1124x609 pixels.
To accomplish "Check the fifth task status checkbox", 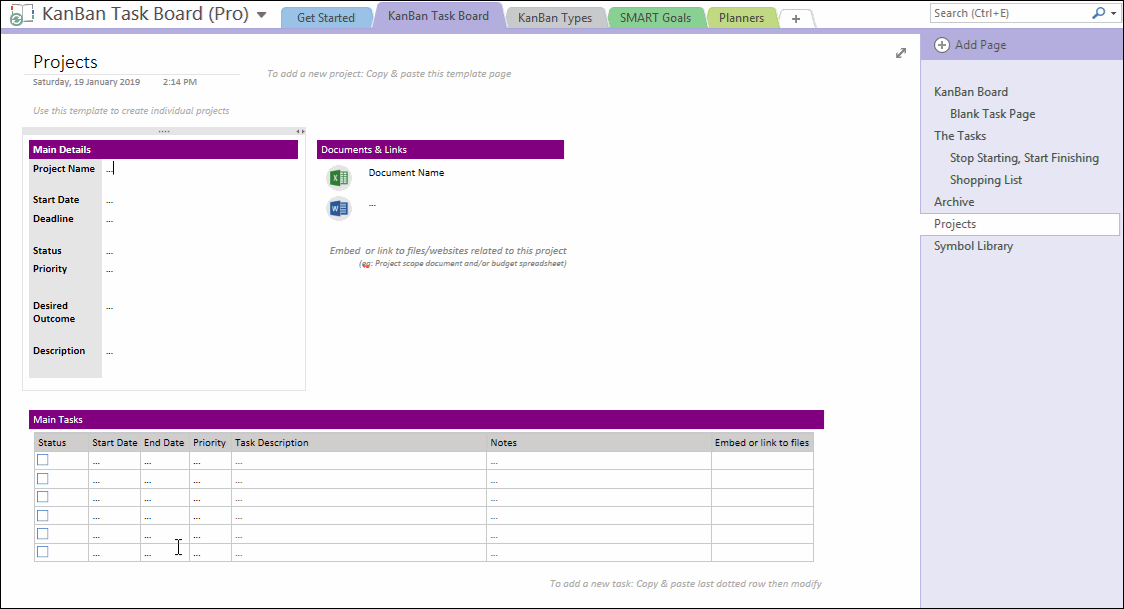I will pyautogui.click(x=43, y=534).
